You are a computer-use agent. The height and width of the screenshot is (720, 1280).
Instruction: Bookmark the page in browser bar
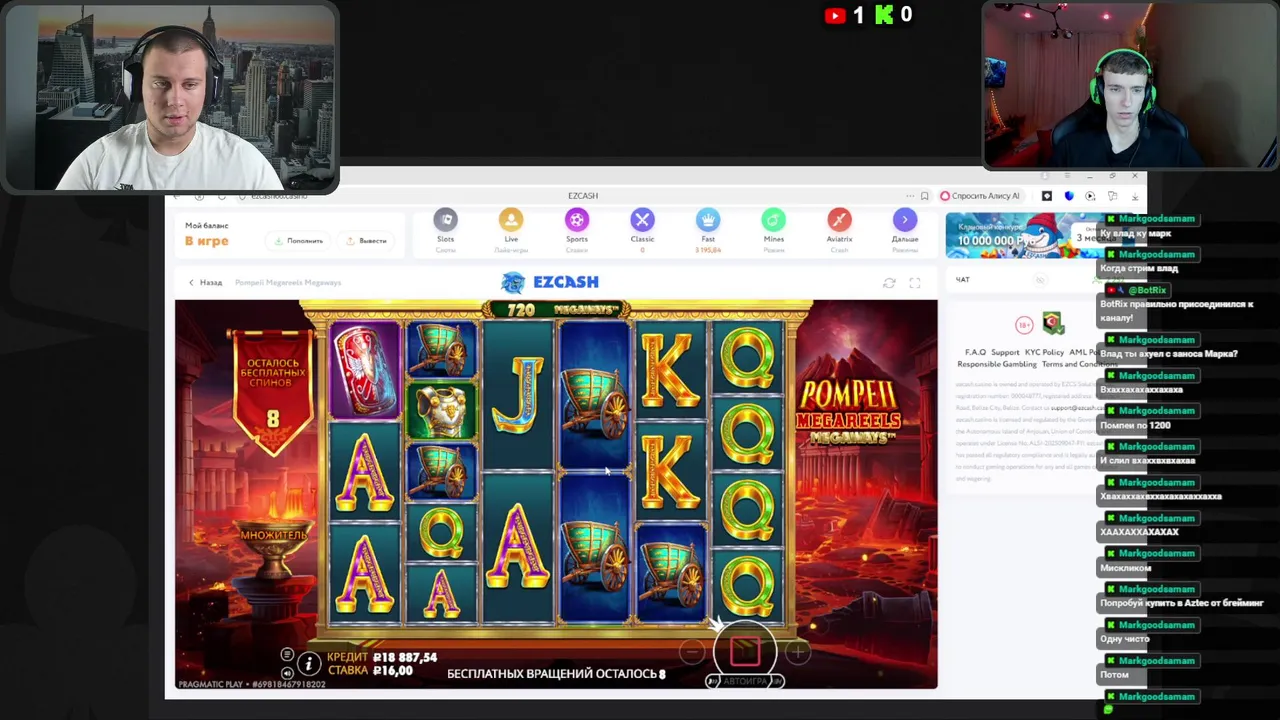[x=924, y=196]
